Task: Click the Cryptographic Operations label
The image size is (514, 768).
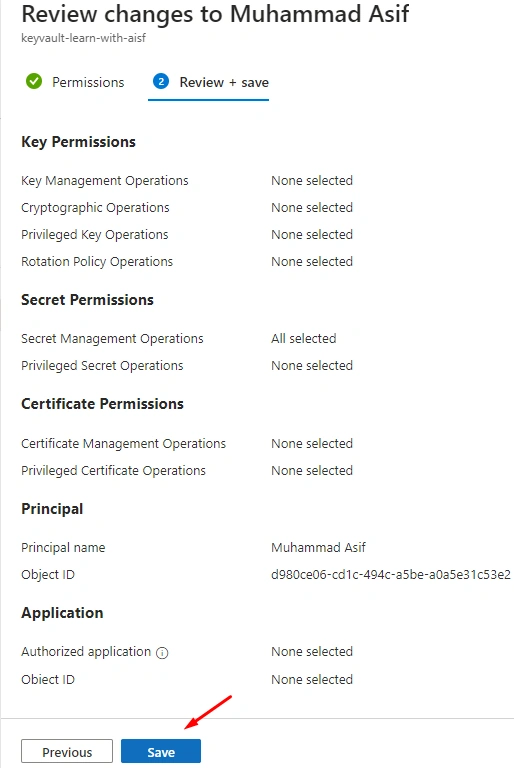Action: click(95, 208)
